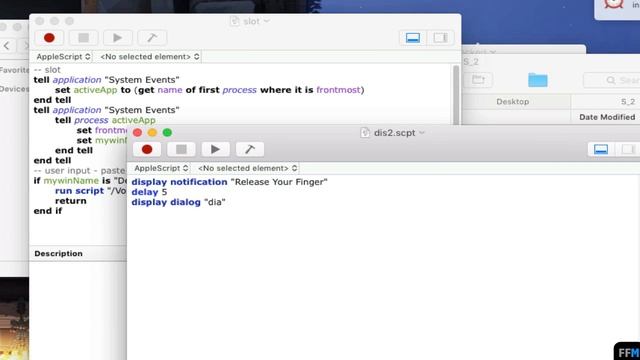Image resolution: width=640 pixels, height=360 pixels.
Task: Toggle bottom pane view in slot window
Action: [413, 38]
